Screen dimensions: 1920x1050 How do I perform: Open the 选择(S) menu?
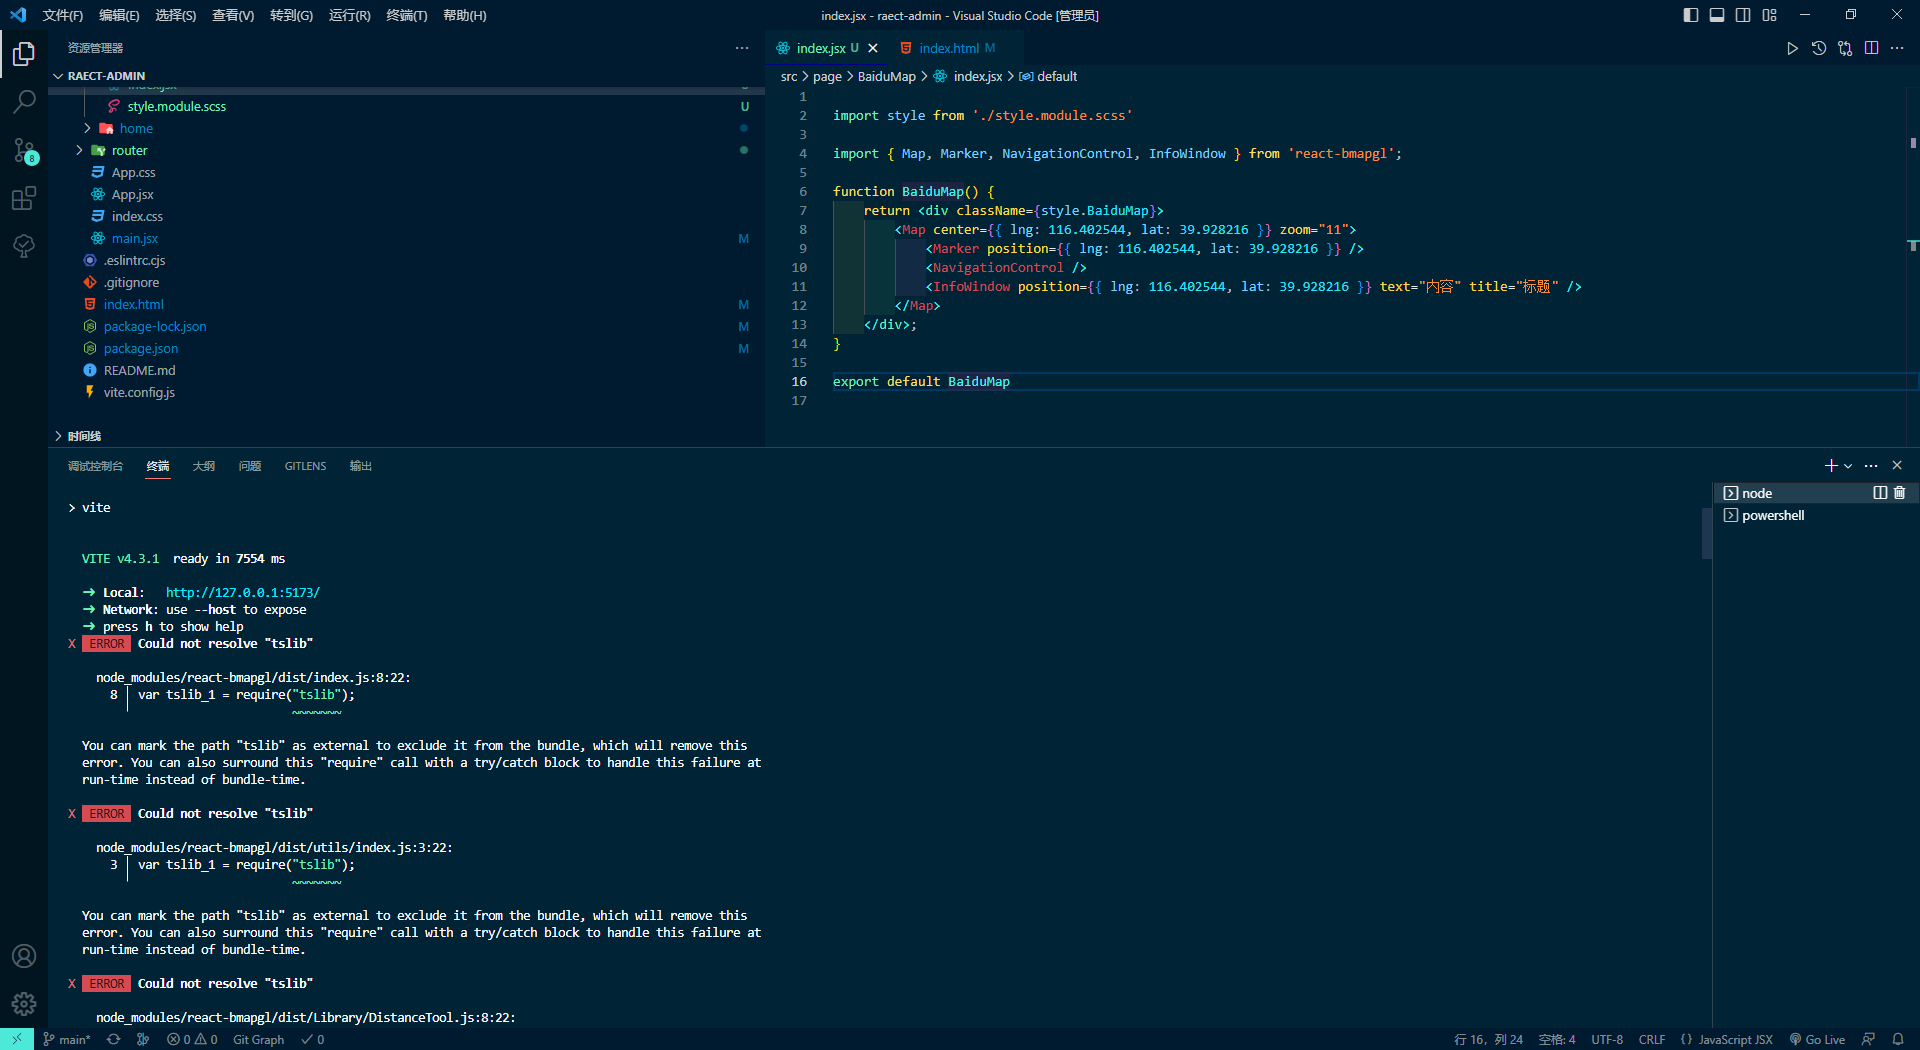coord(176,15)
